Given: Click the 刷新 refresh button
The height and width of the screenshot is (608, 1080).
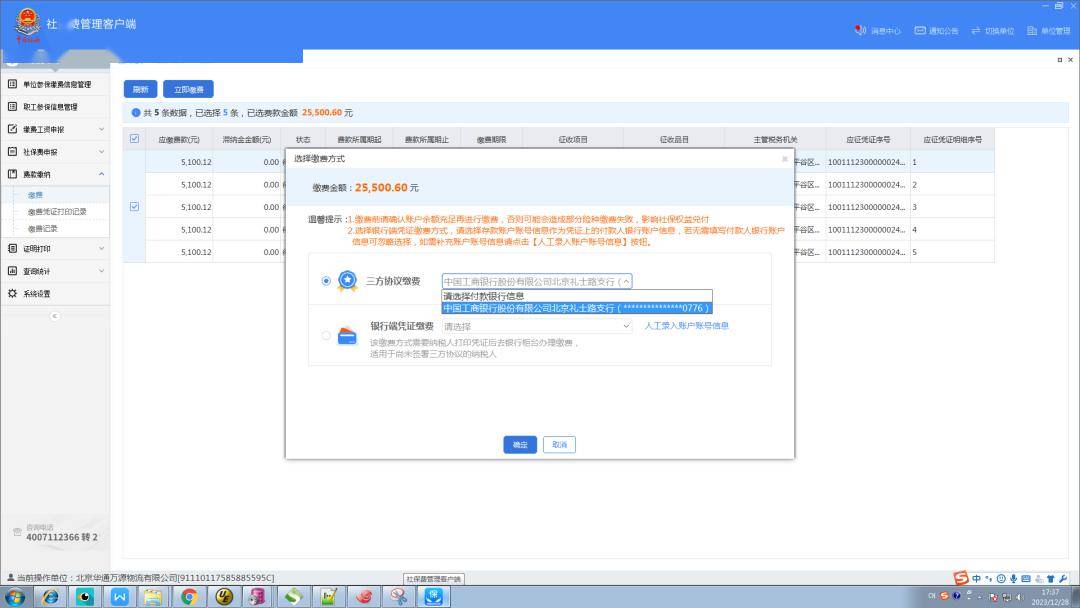Looking at the screenshot, I should pyautogui.click(x=141, y=89).
